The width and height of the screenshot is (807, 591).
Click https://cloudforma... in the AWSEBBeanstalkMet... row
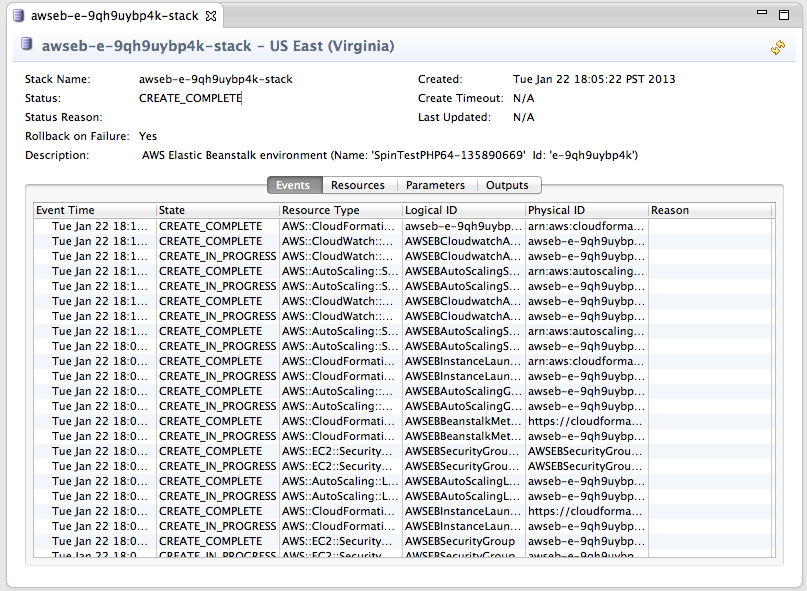(585, 421)
